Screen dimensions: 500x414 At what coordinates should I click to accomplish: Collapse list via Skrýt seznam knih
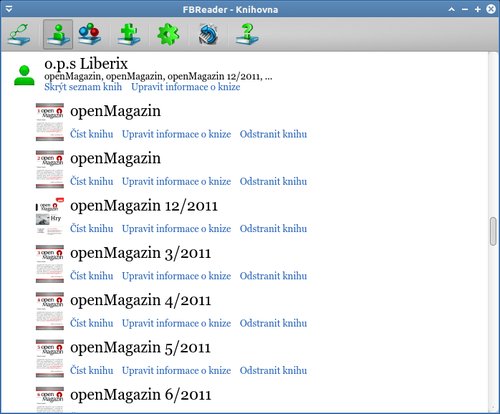(x=83, y=87)
